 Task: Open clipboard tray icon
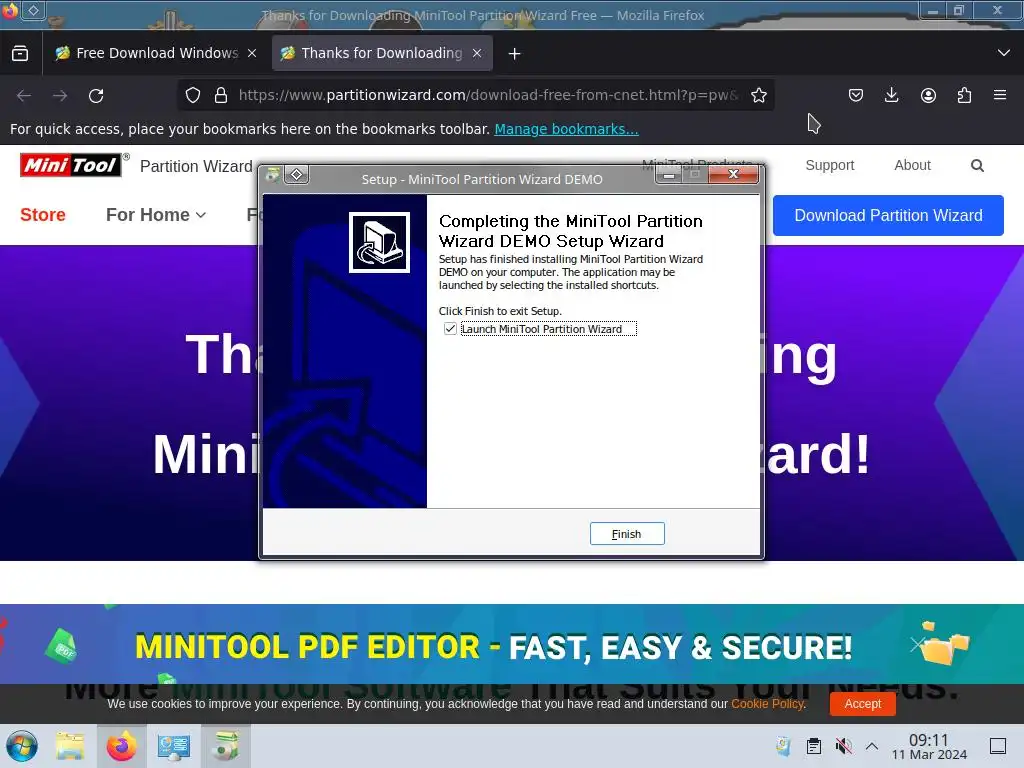[x=813, y=746]
